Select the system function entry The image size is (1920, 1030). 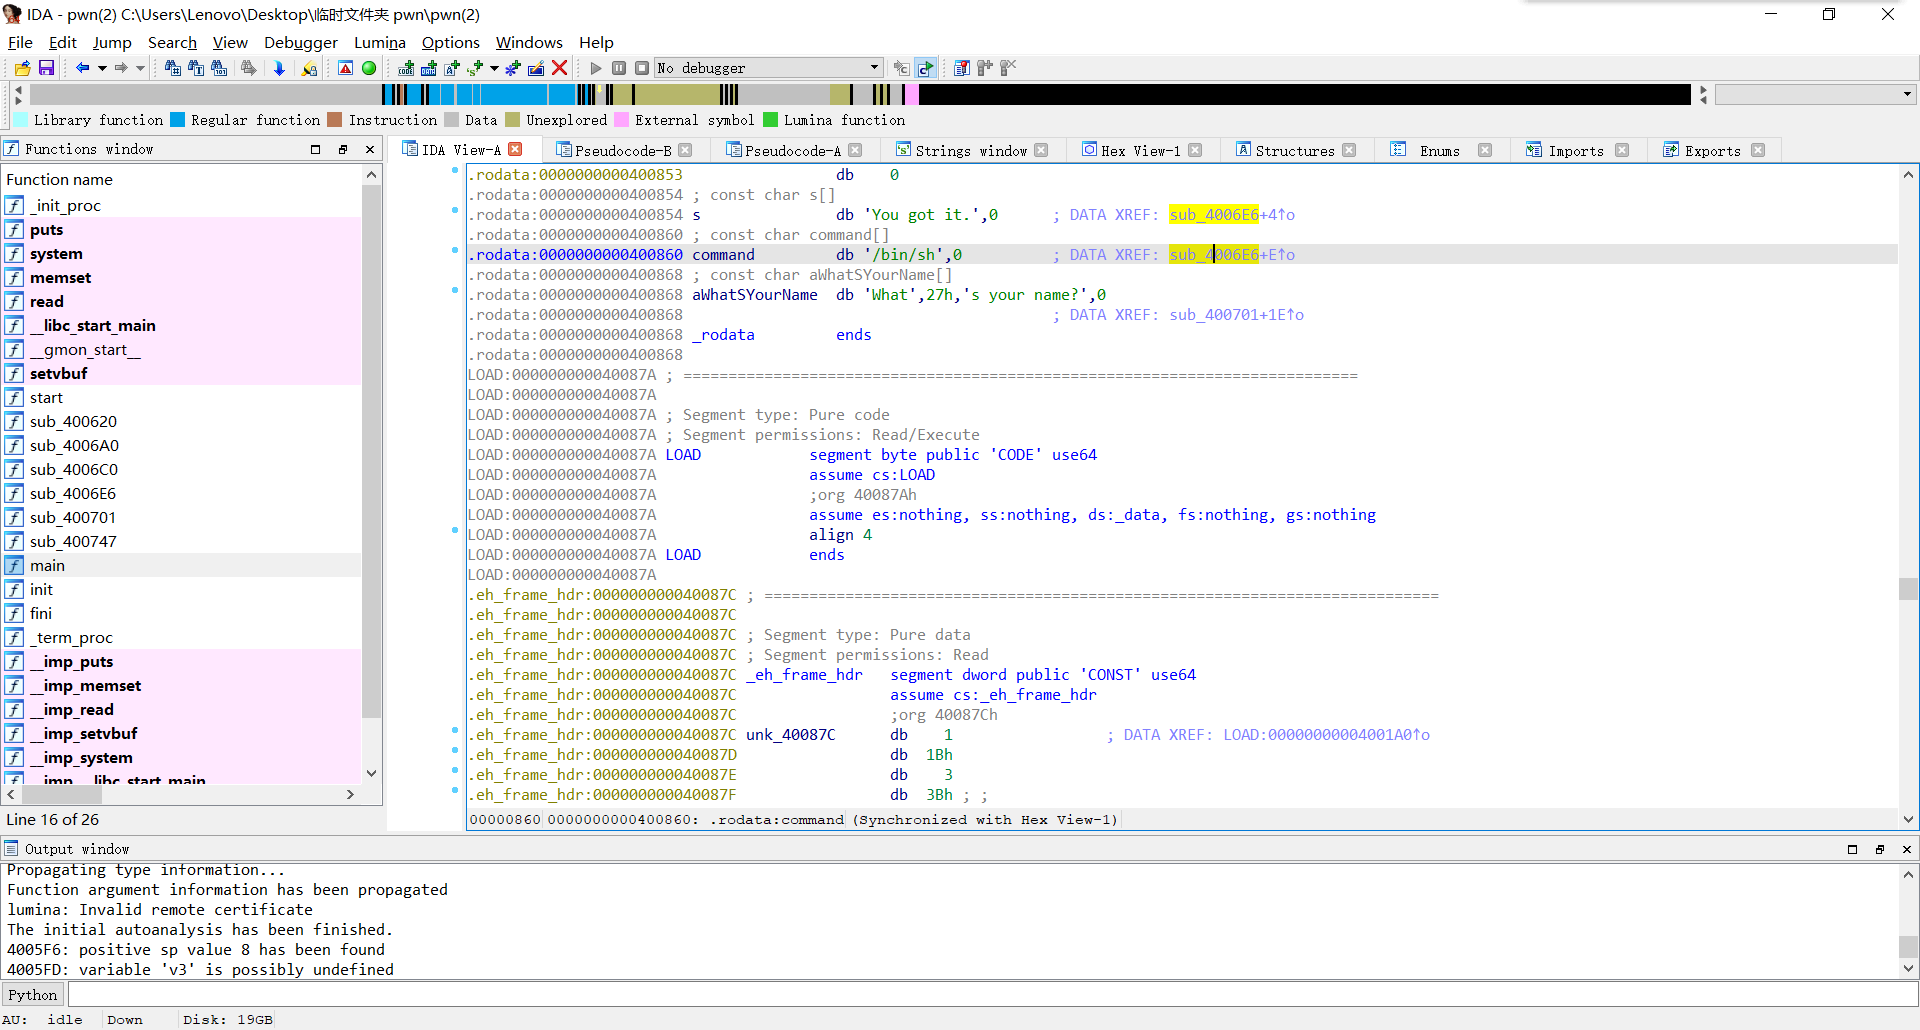click(x=181, y=253)
